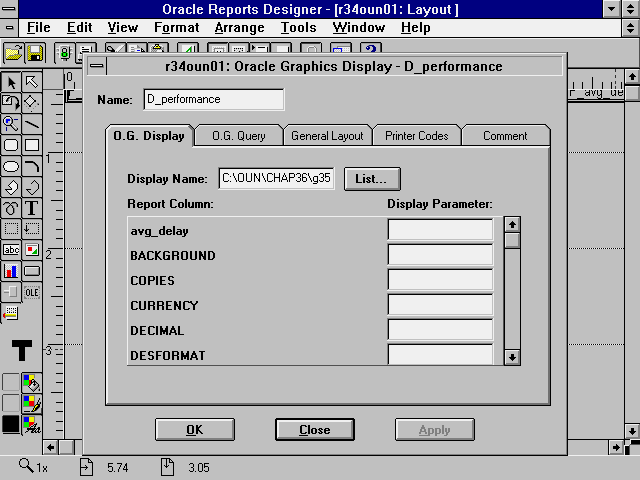Click the OK button
Screen dimensions: 640x480
[194, 430]
